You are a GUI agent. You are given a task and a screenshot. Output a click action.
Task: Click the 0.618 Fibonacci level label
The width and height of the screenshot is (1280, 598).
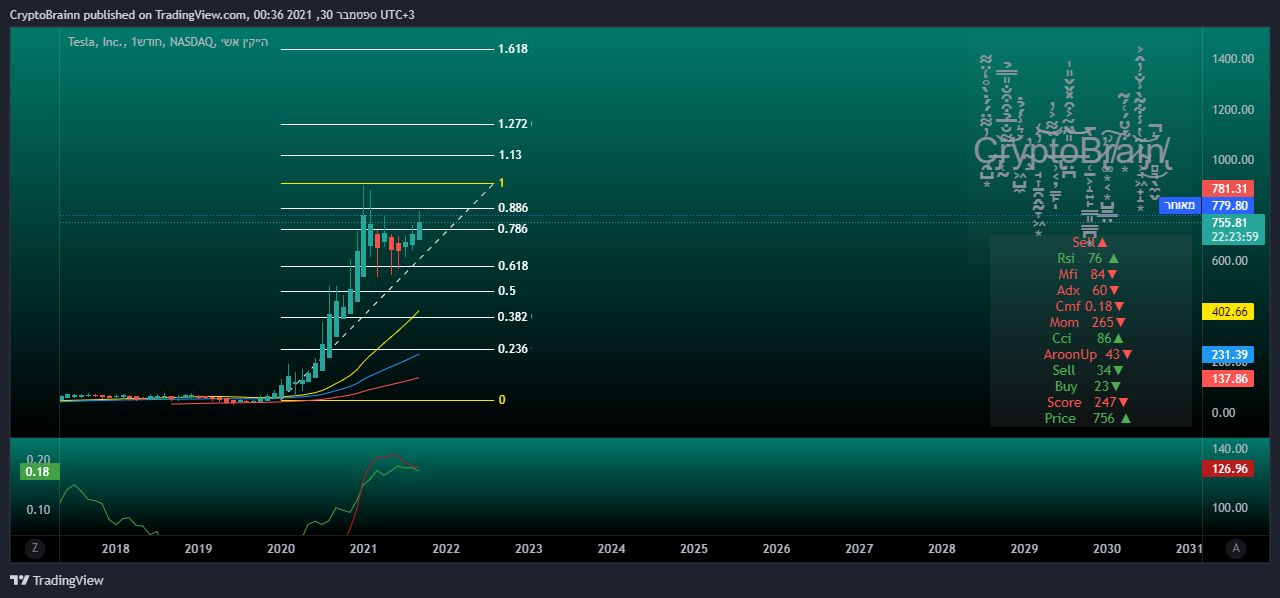pos(512,266)
